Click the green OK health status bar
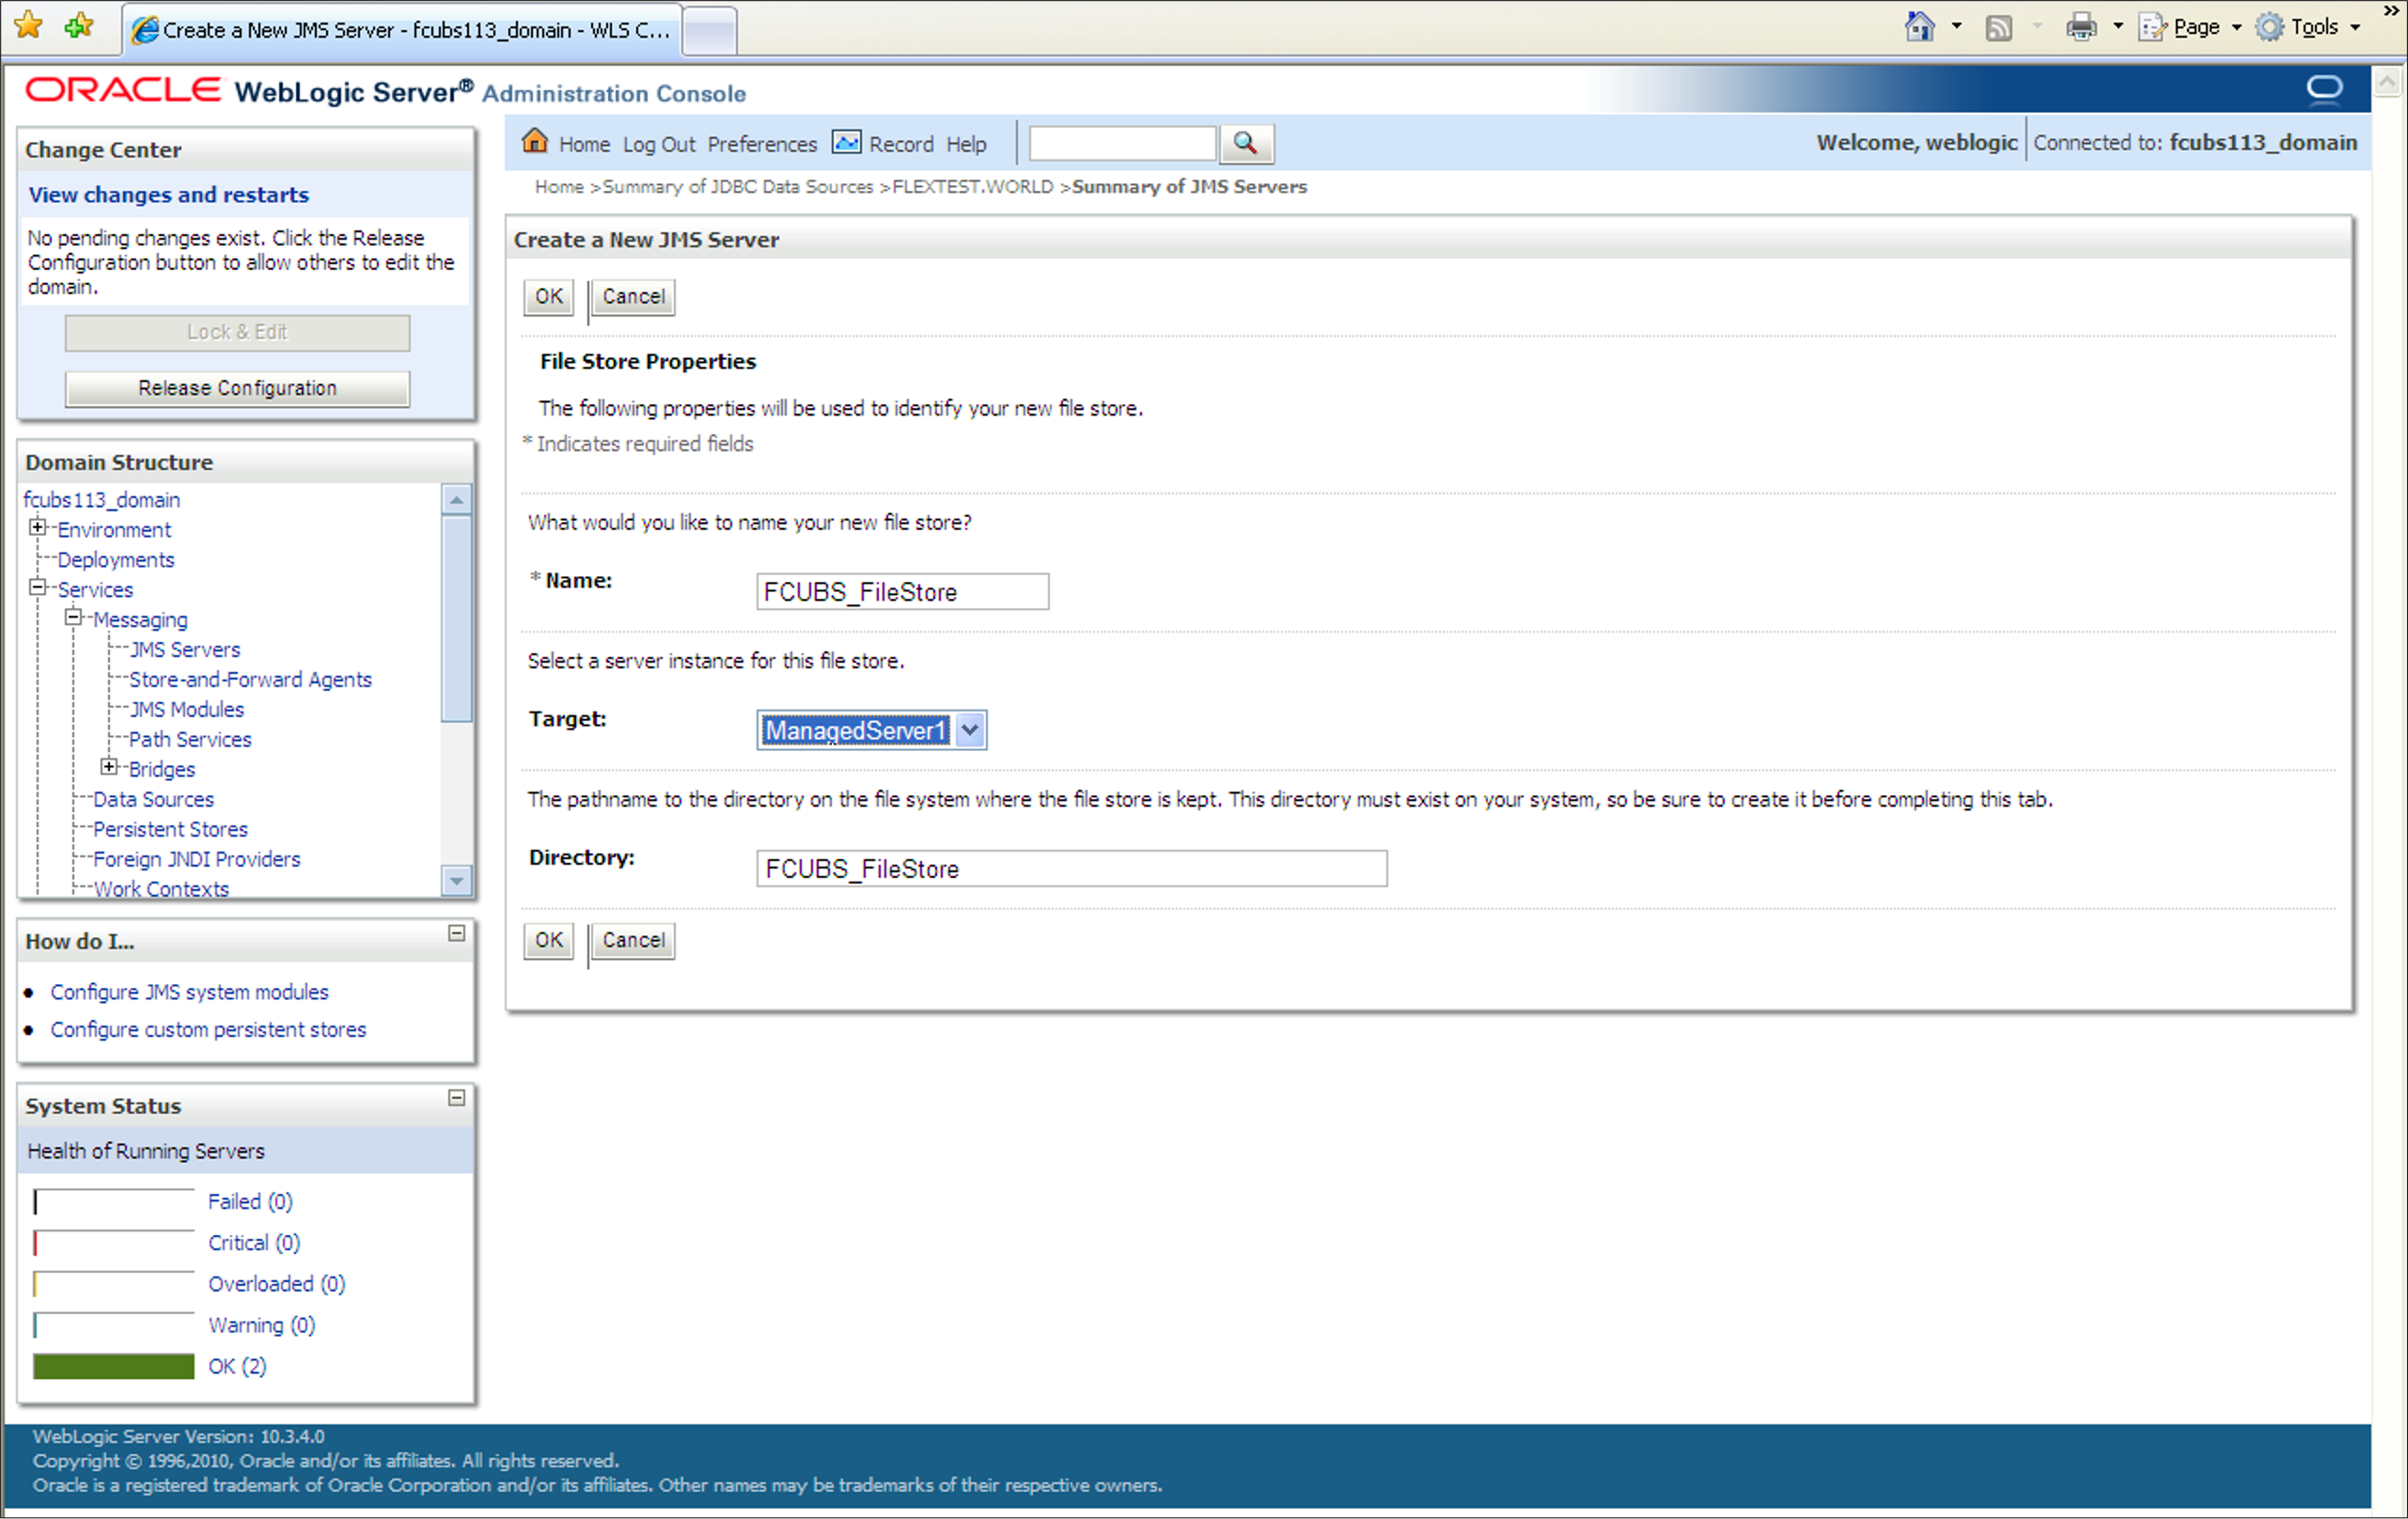2408x1519 pixels. (x=113, y=1366)
